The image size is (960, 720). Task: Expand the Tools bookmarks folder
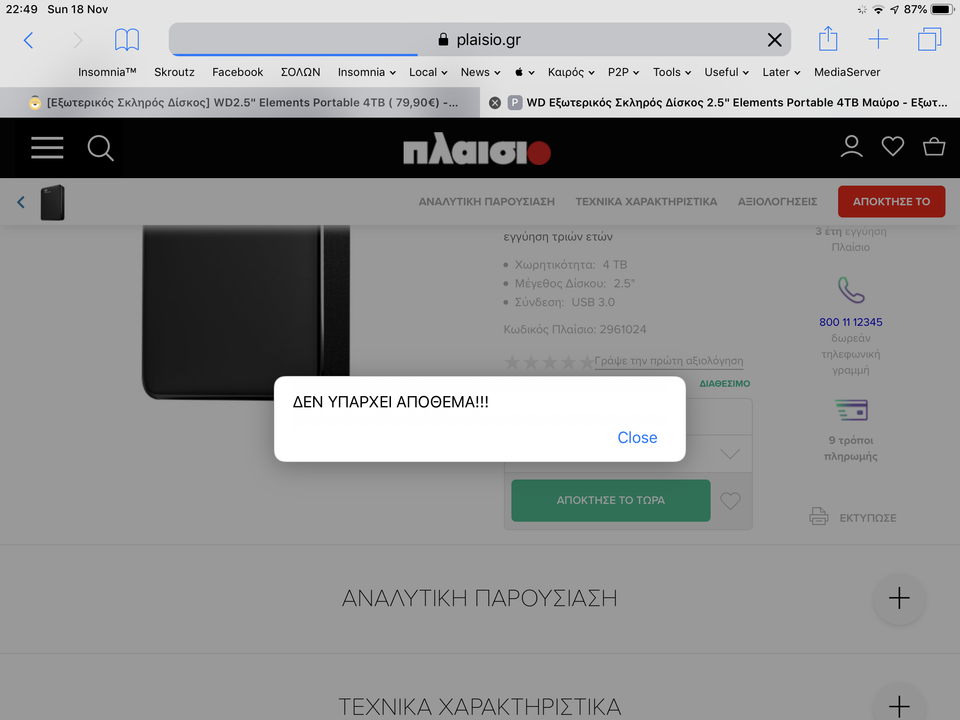click(x=672, y=72)
